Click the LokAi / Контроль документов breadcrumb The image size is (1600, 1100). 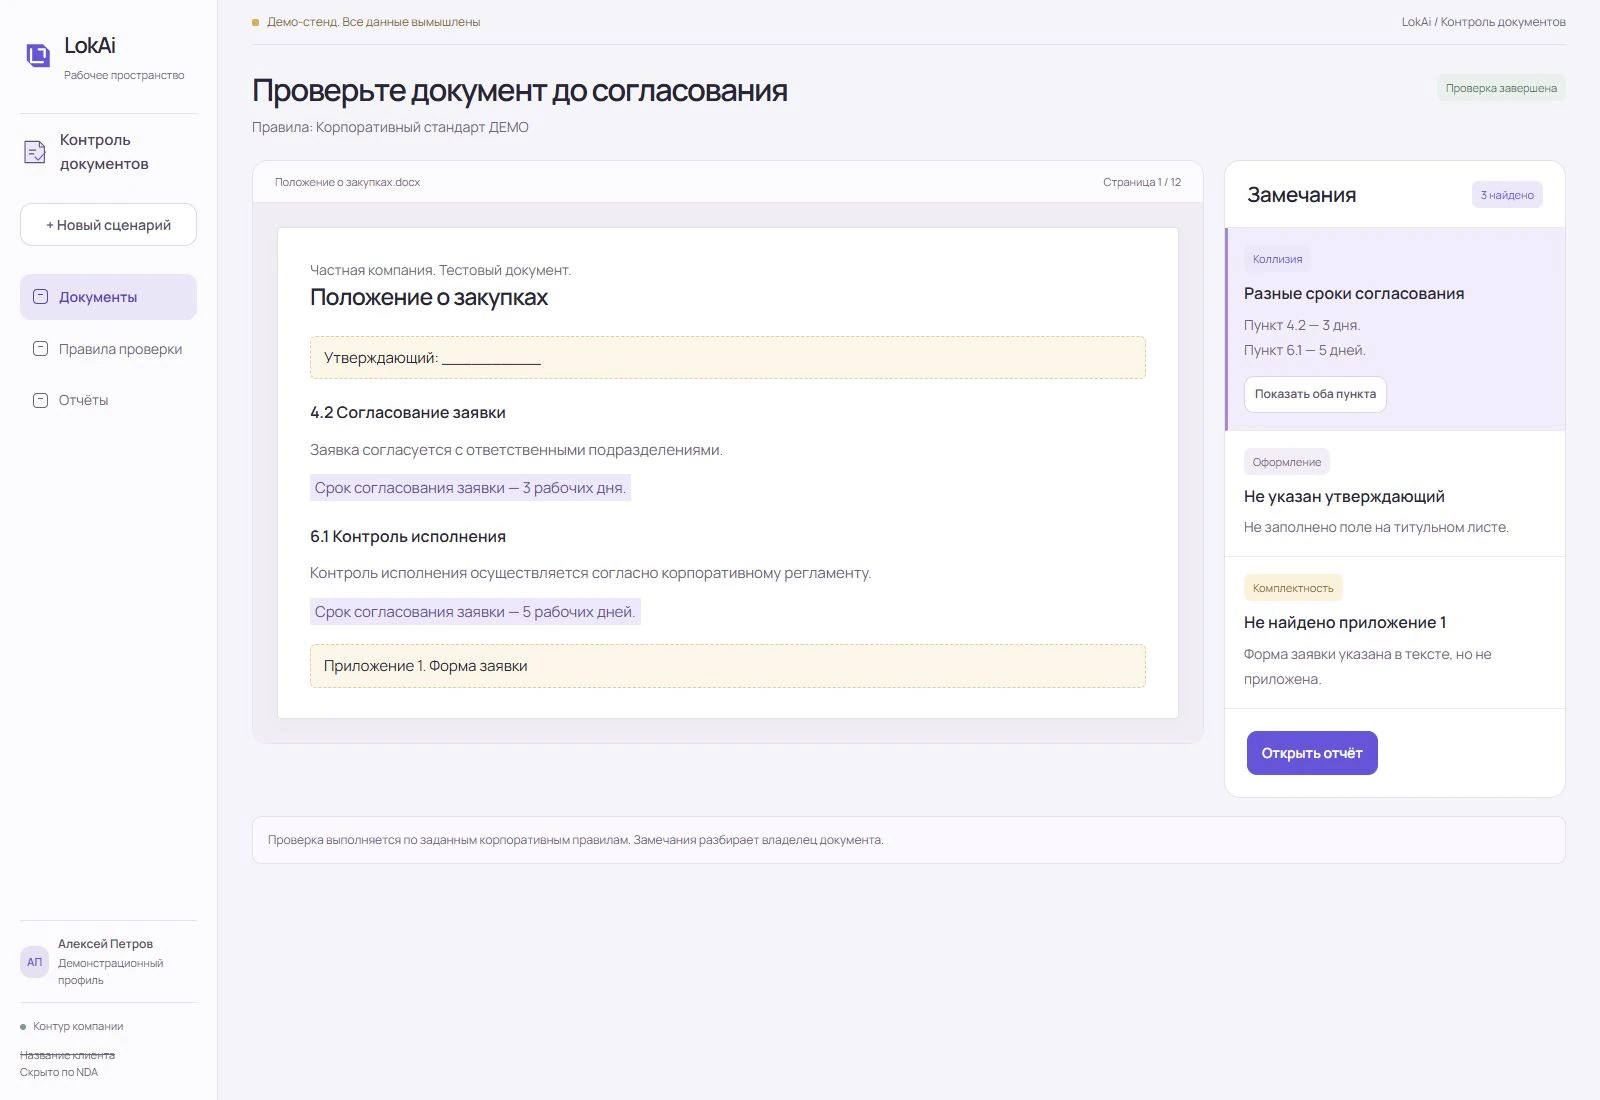[1484, 22]
